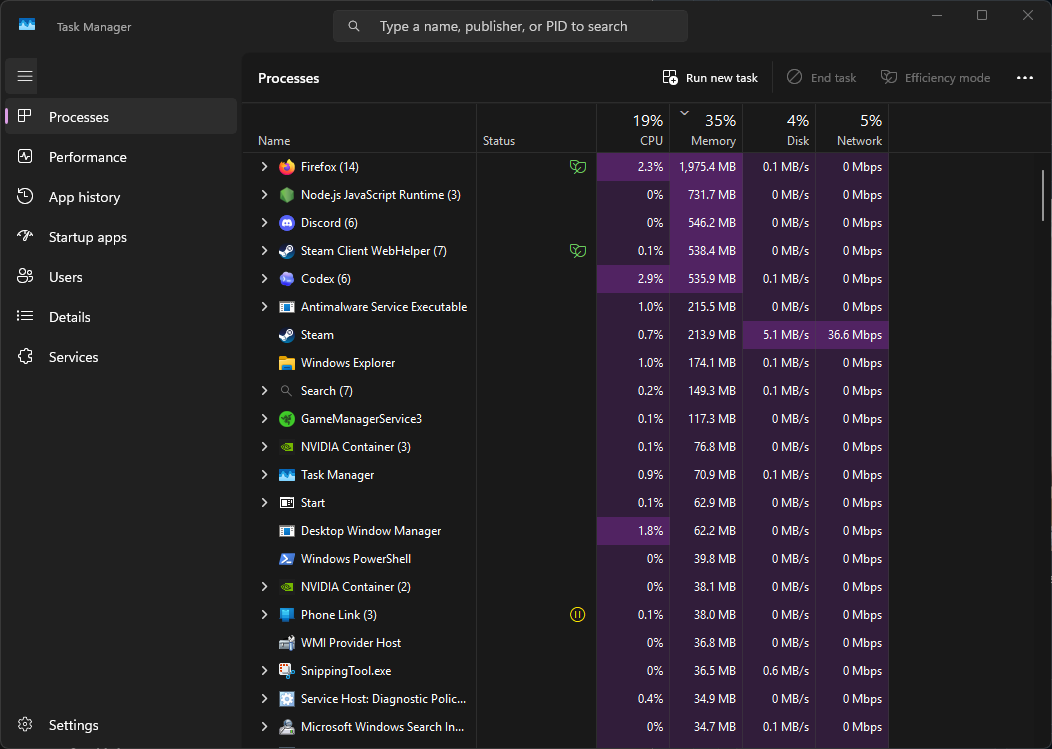Image resolution: width=1052 pixels, height=749 pixels.
Task: Open the hamburger navigation menu
Action: tap(25, 76)
